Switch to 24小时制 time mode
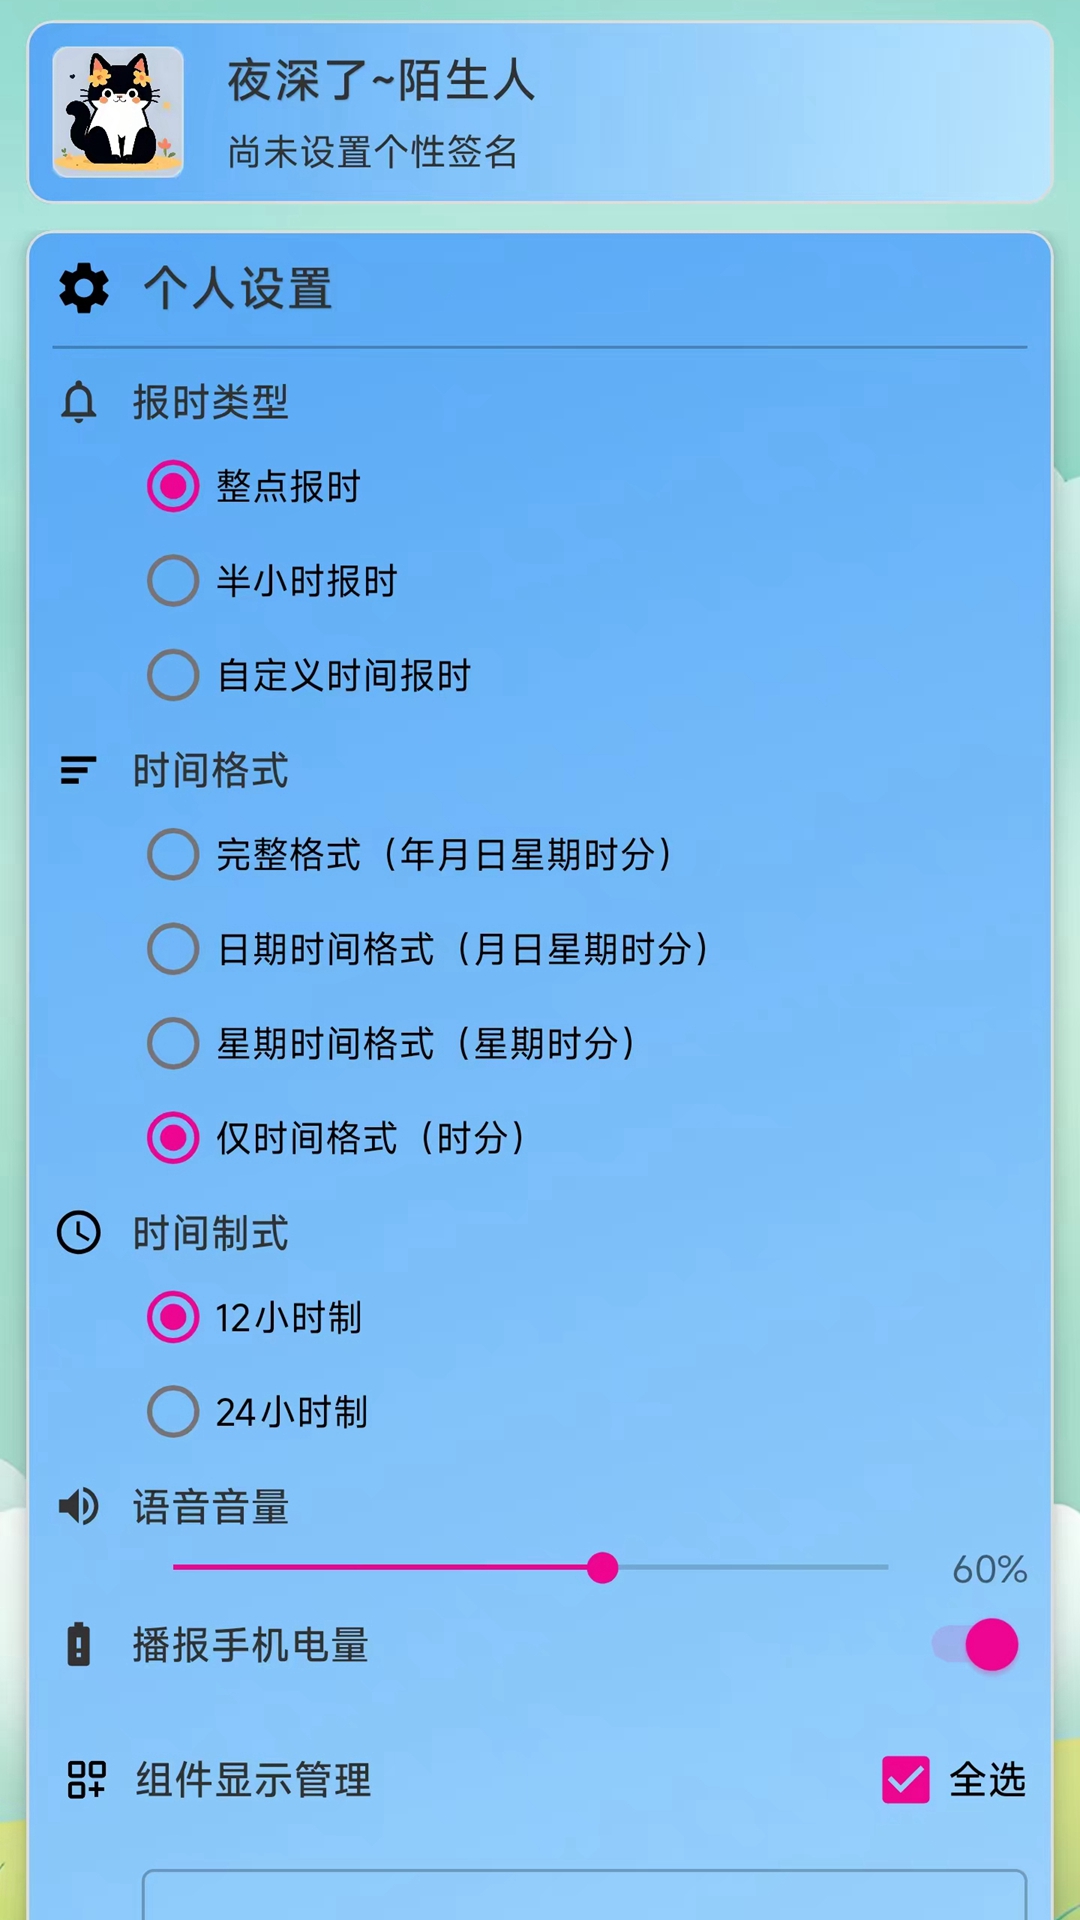Screen dimensions: 1080x1920 (x=173, y=1412)
